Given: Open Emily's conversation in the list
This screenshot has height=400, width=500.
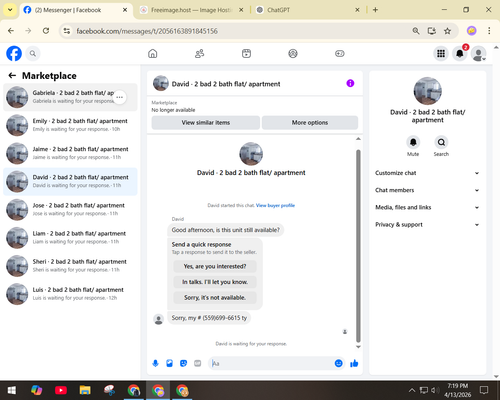Looking at the screenshot, I should pos(70,125).
